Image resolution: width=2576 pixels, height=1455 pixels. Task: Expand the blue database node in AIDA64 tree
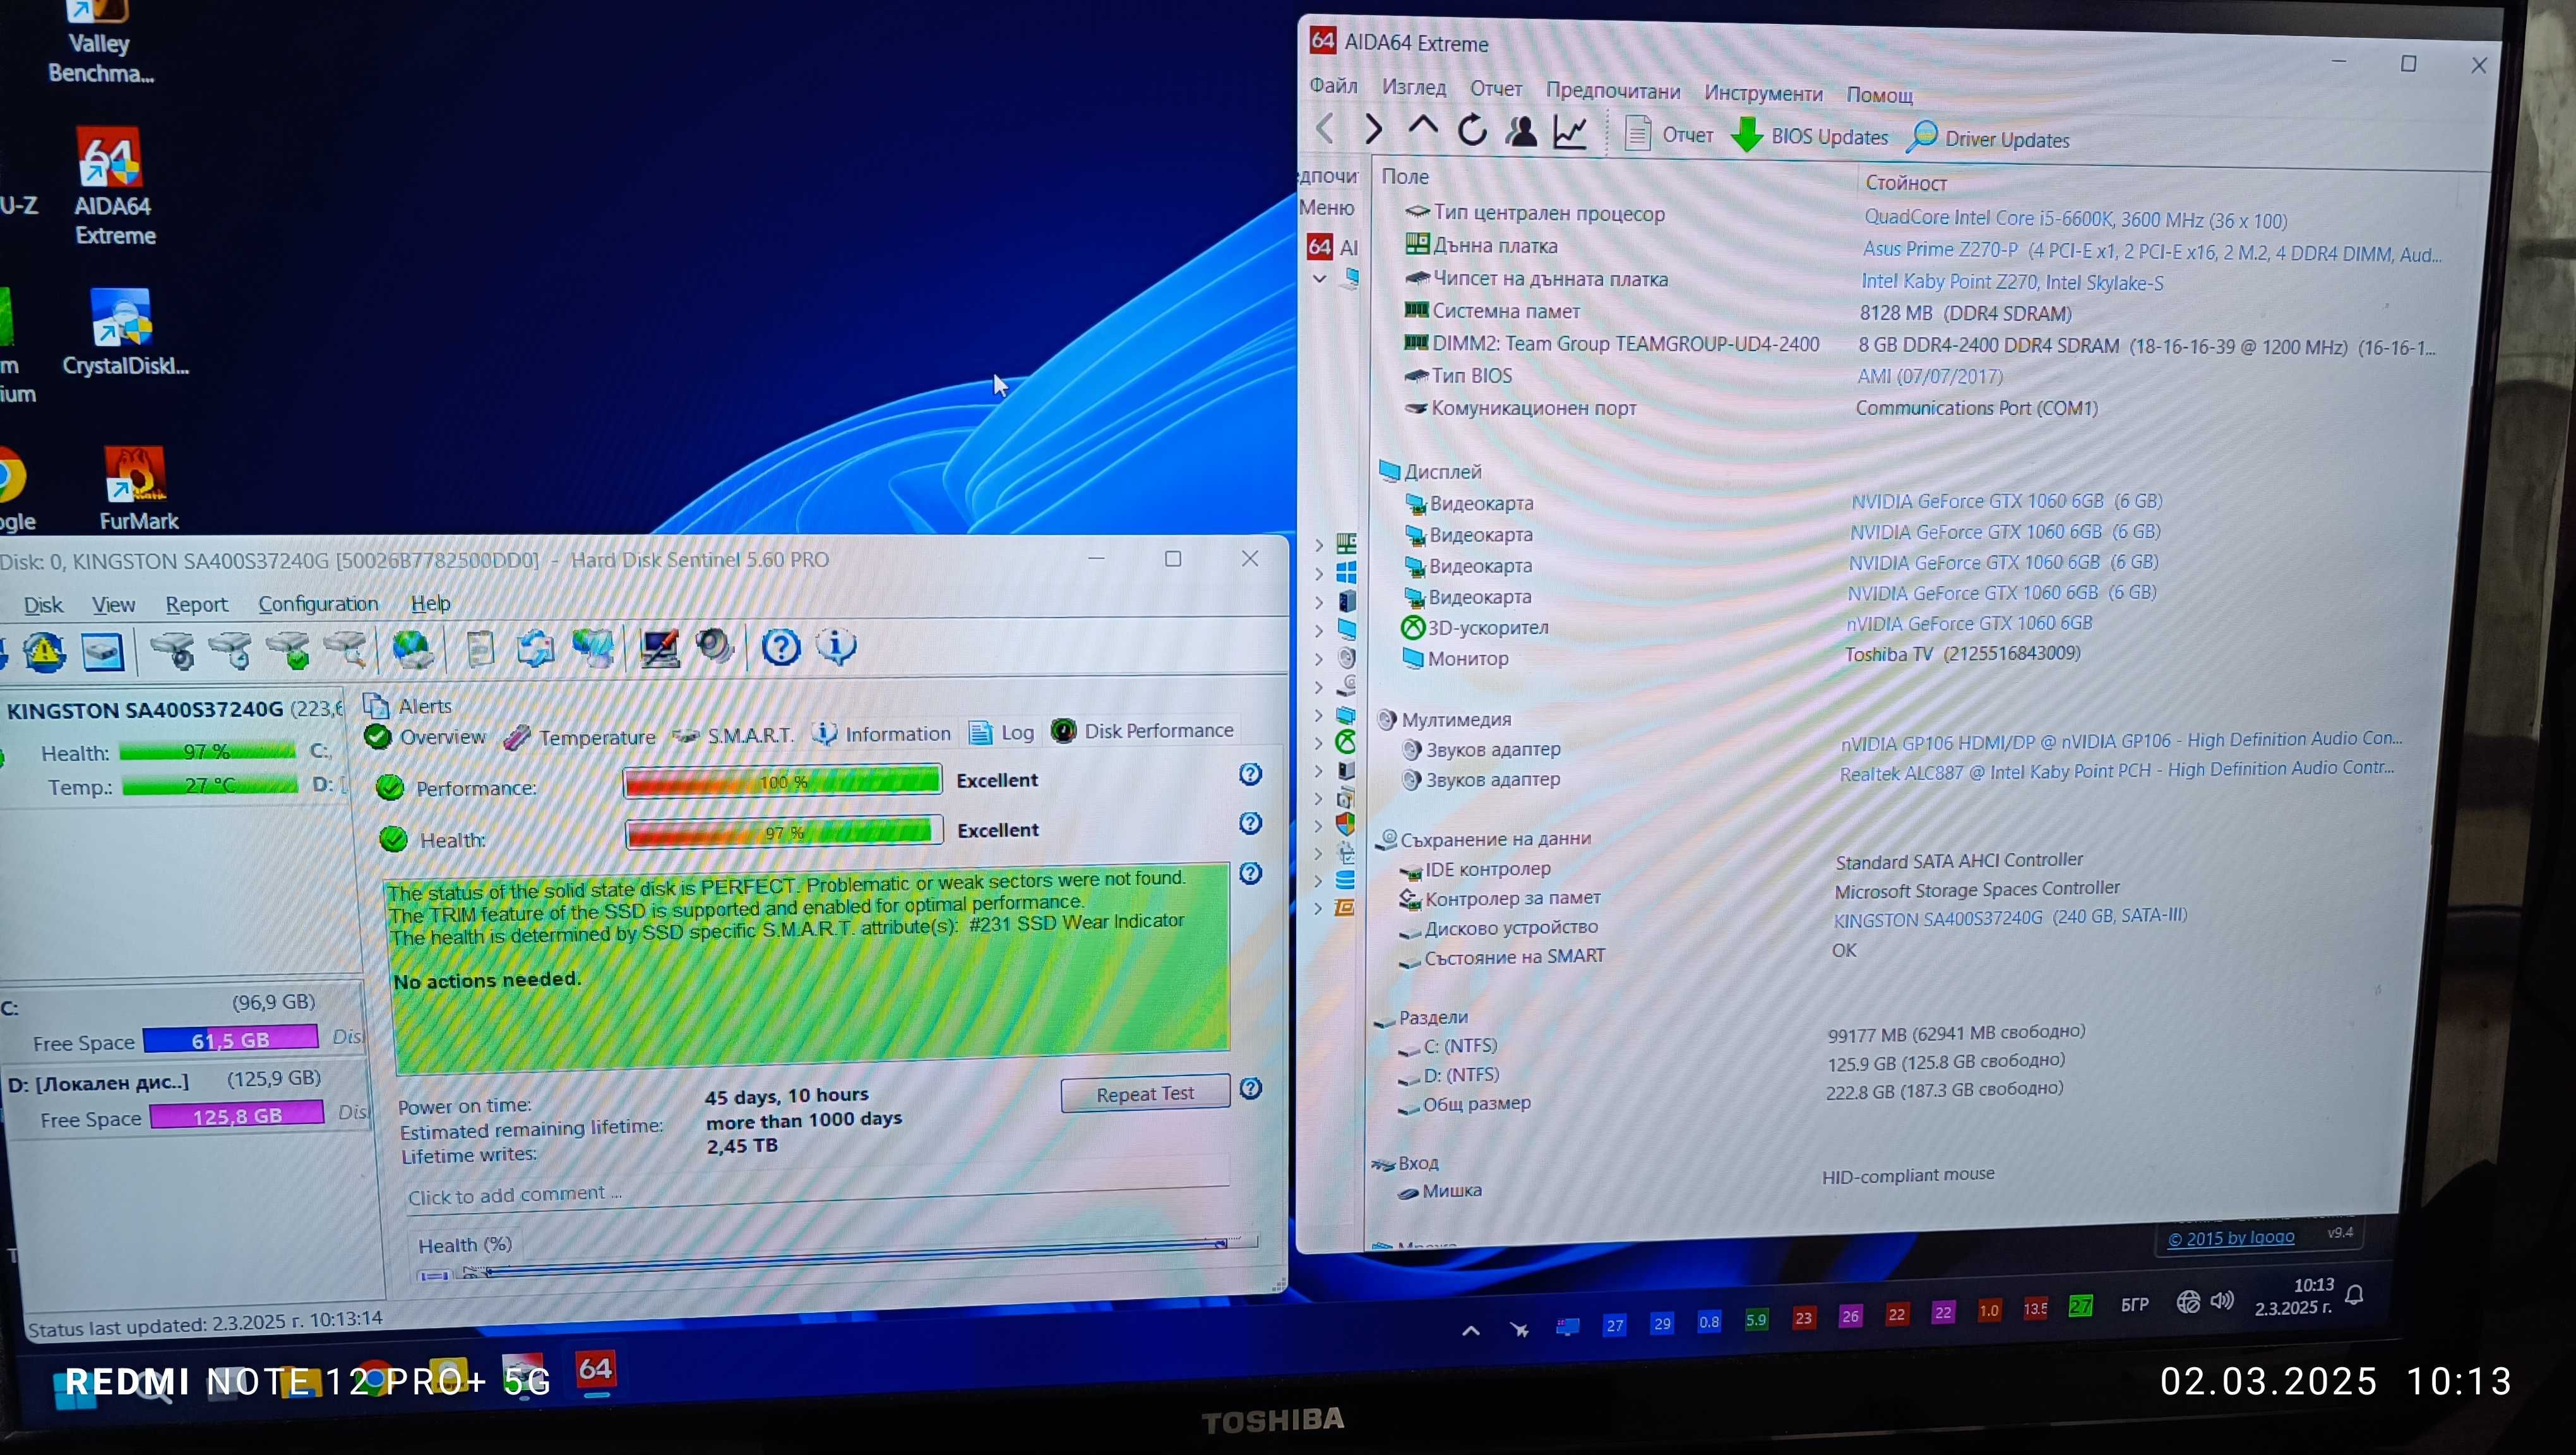click(x=1319, y=881)
